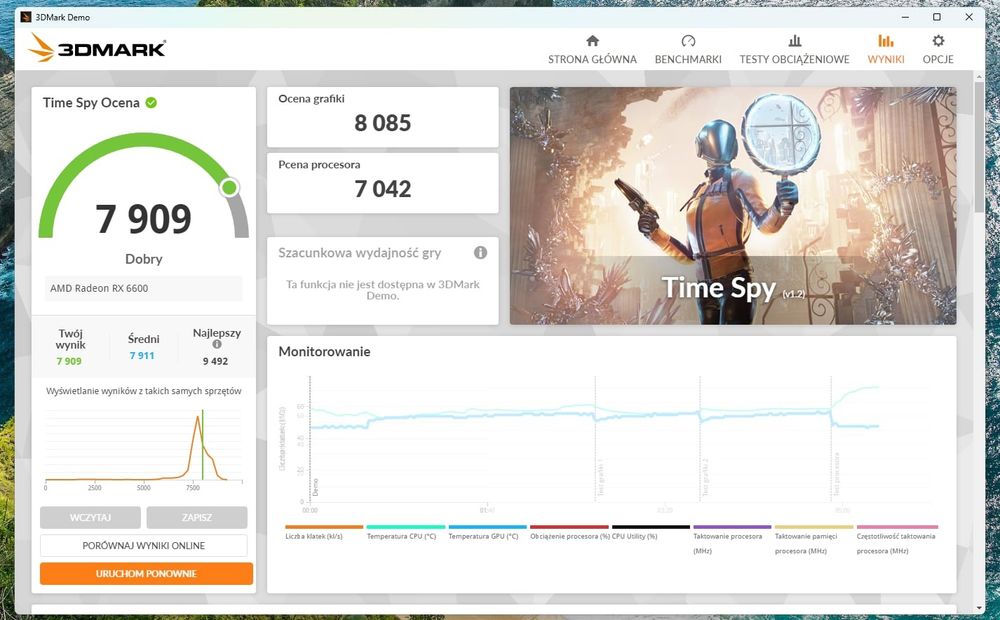The width and height of the screenshot is (1000, 620).
Task: Click info icon next to Szacunkowa wydajność gry
Action: tap(480, 253)
